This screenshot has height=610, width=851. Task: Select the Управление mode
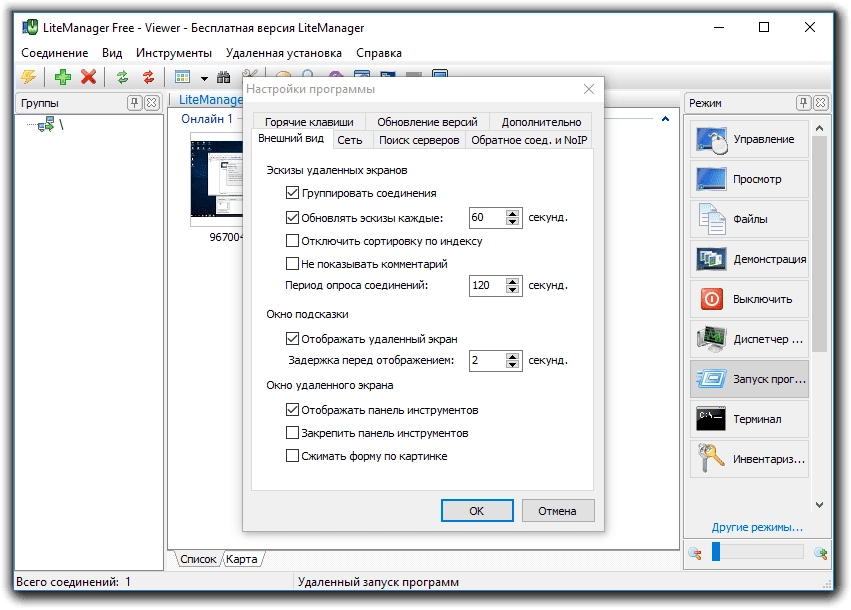[750, 139]
